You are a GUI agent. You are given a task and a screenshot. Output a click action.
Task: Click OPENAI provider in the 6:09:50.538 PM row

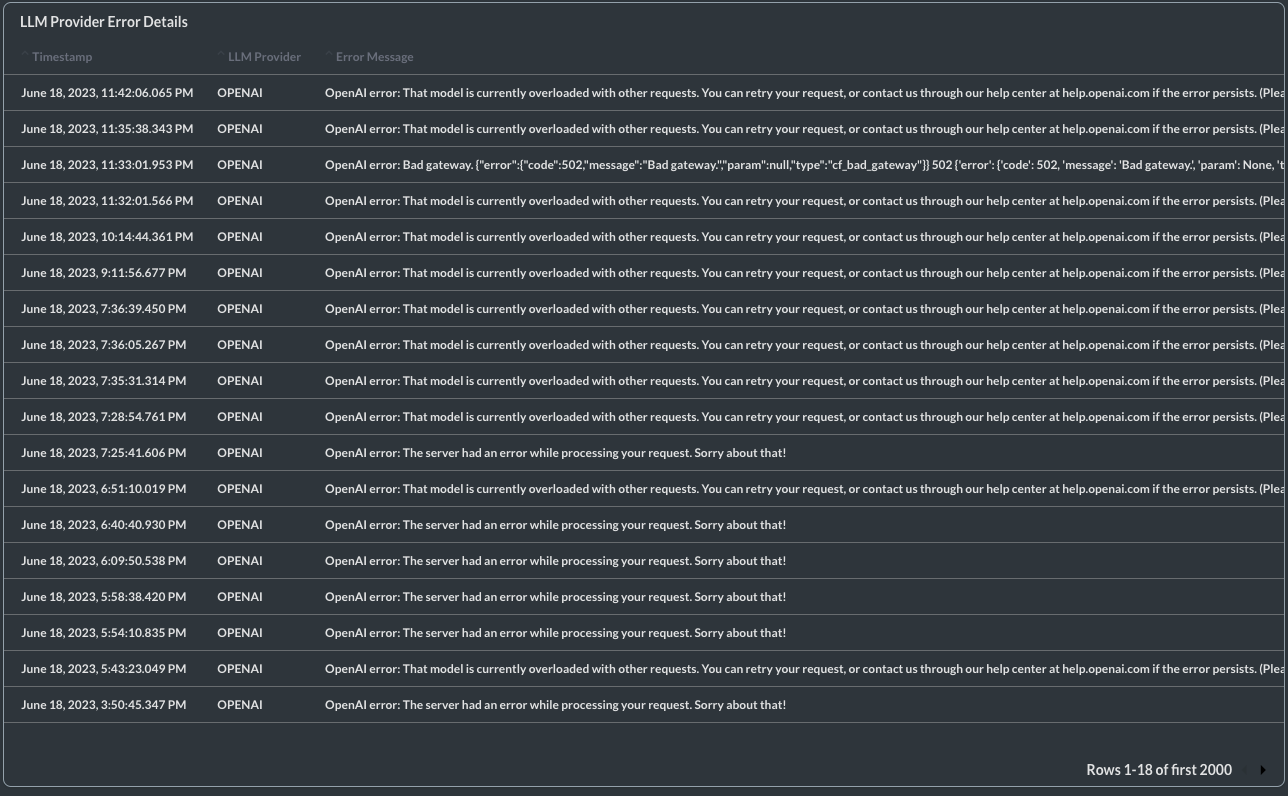(240, 561)
